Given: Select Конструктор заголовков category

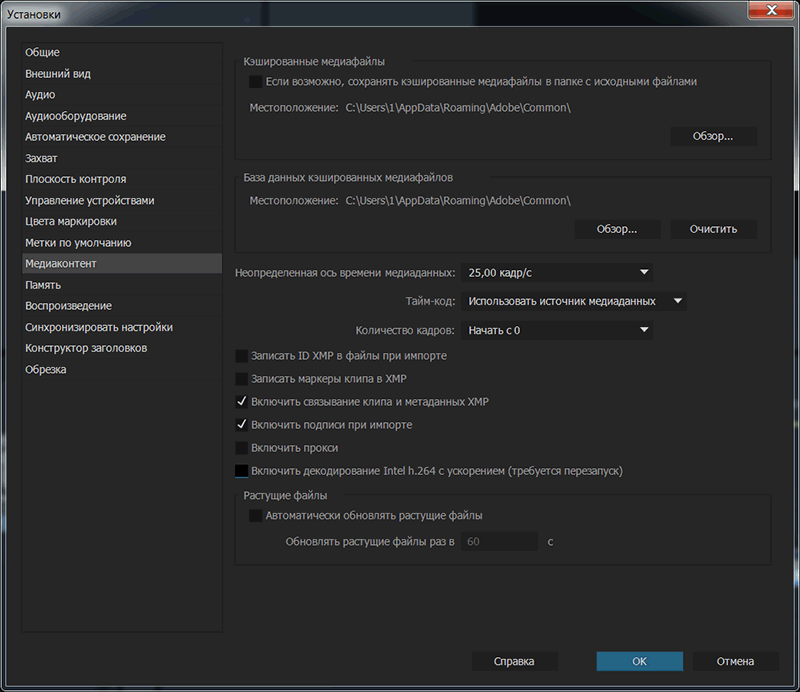Looking at the screenshot, I should point(122,348).
